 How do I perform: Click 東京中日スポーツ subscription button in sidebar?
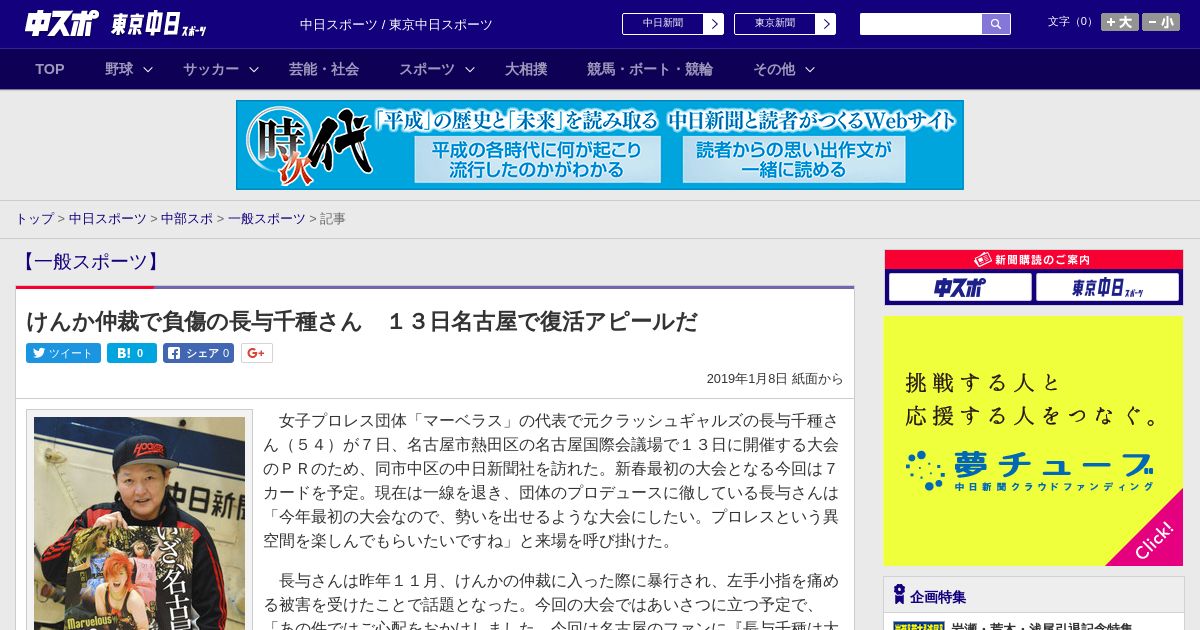click(x=1107, y=288)
